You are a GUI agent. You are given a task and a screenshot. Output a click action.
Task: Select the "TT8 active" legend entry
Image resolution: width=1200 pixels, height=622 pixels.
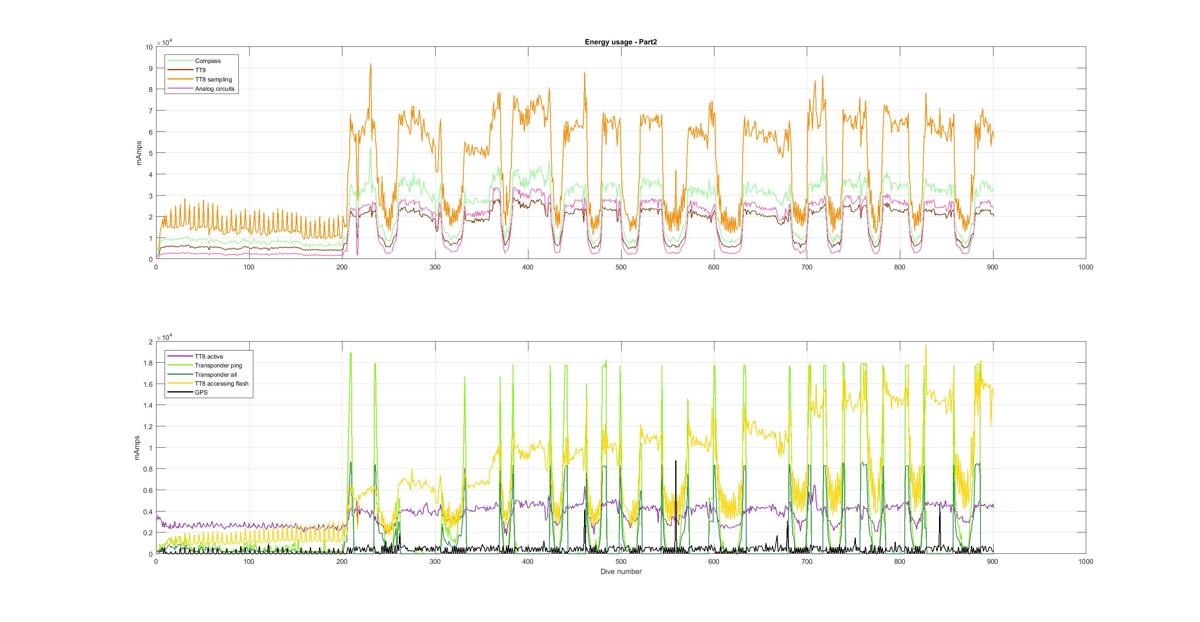(x=210, y=356)
